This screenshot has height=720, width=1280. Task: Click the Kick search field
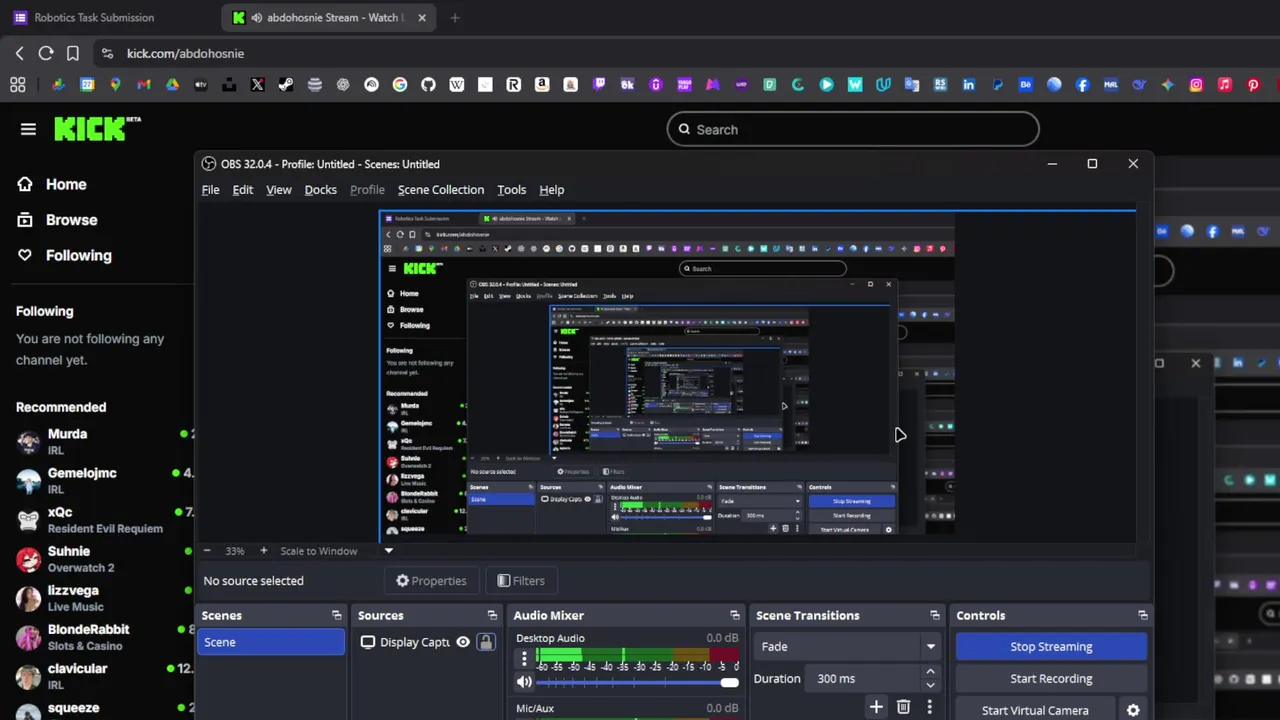point(853,129)
